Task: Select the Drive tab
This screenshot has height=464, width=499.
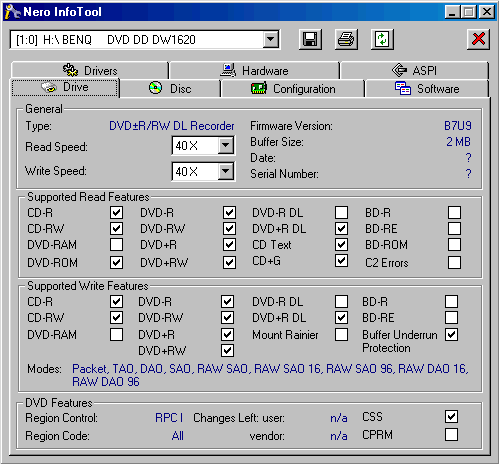Action: click(65, 88)
